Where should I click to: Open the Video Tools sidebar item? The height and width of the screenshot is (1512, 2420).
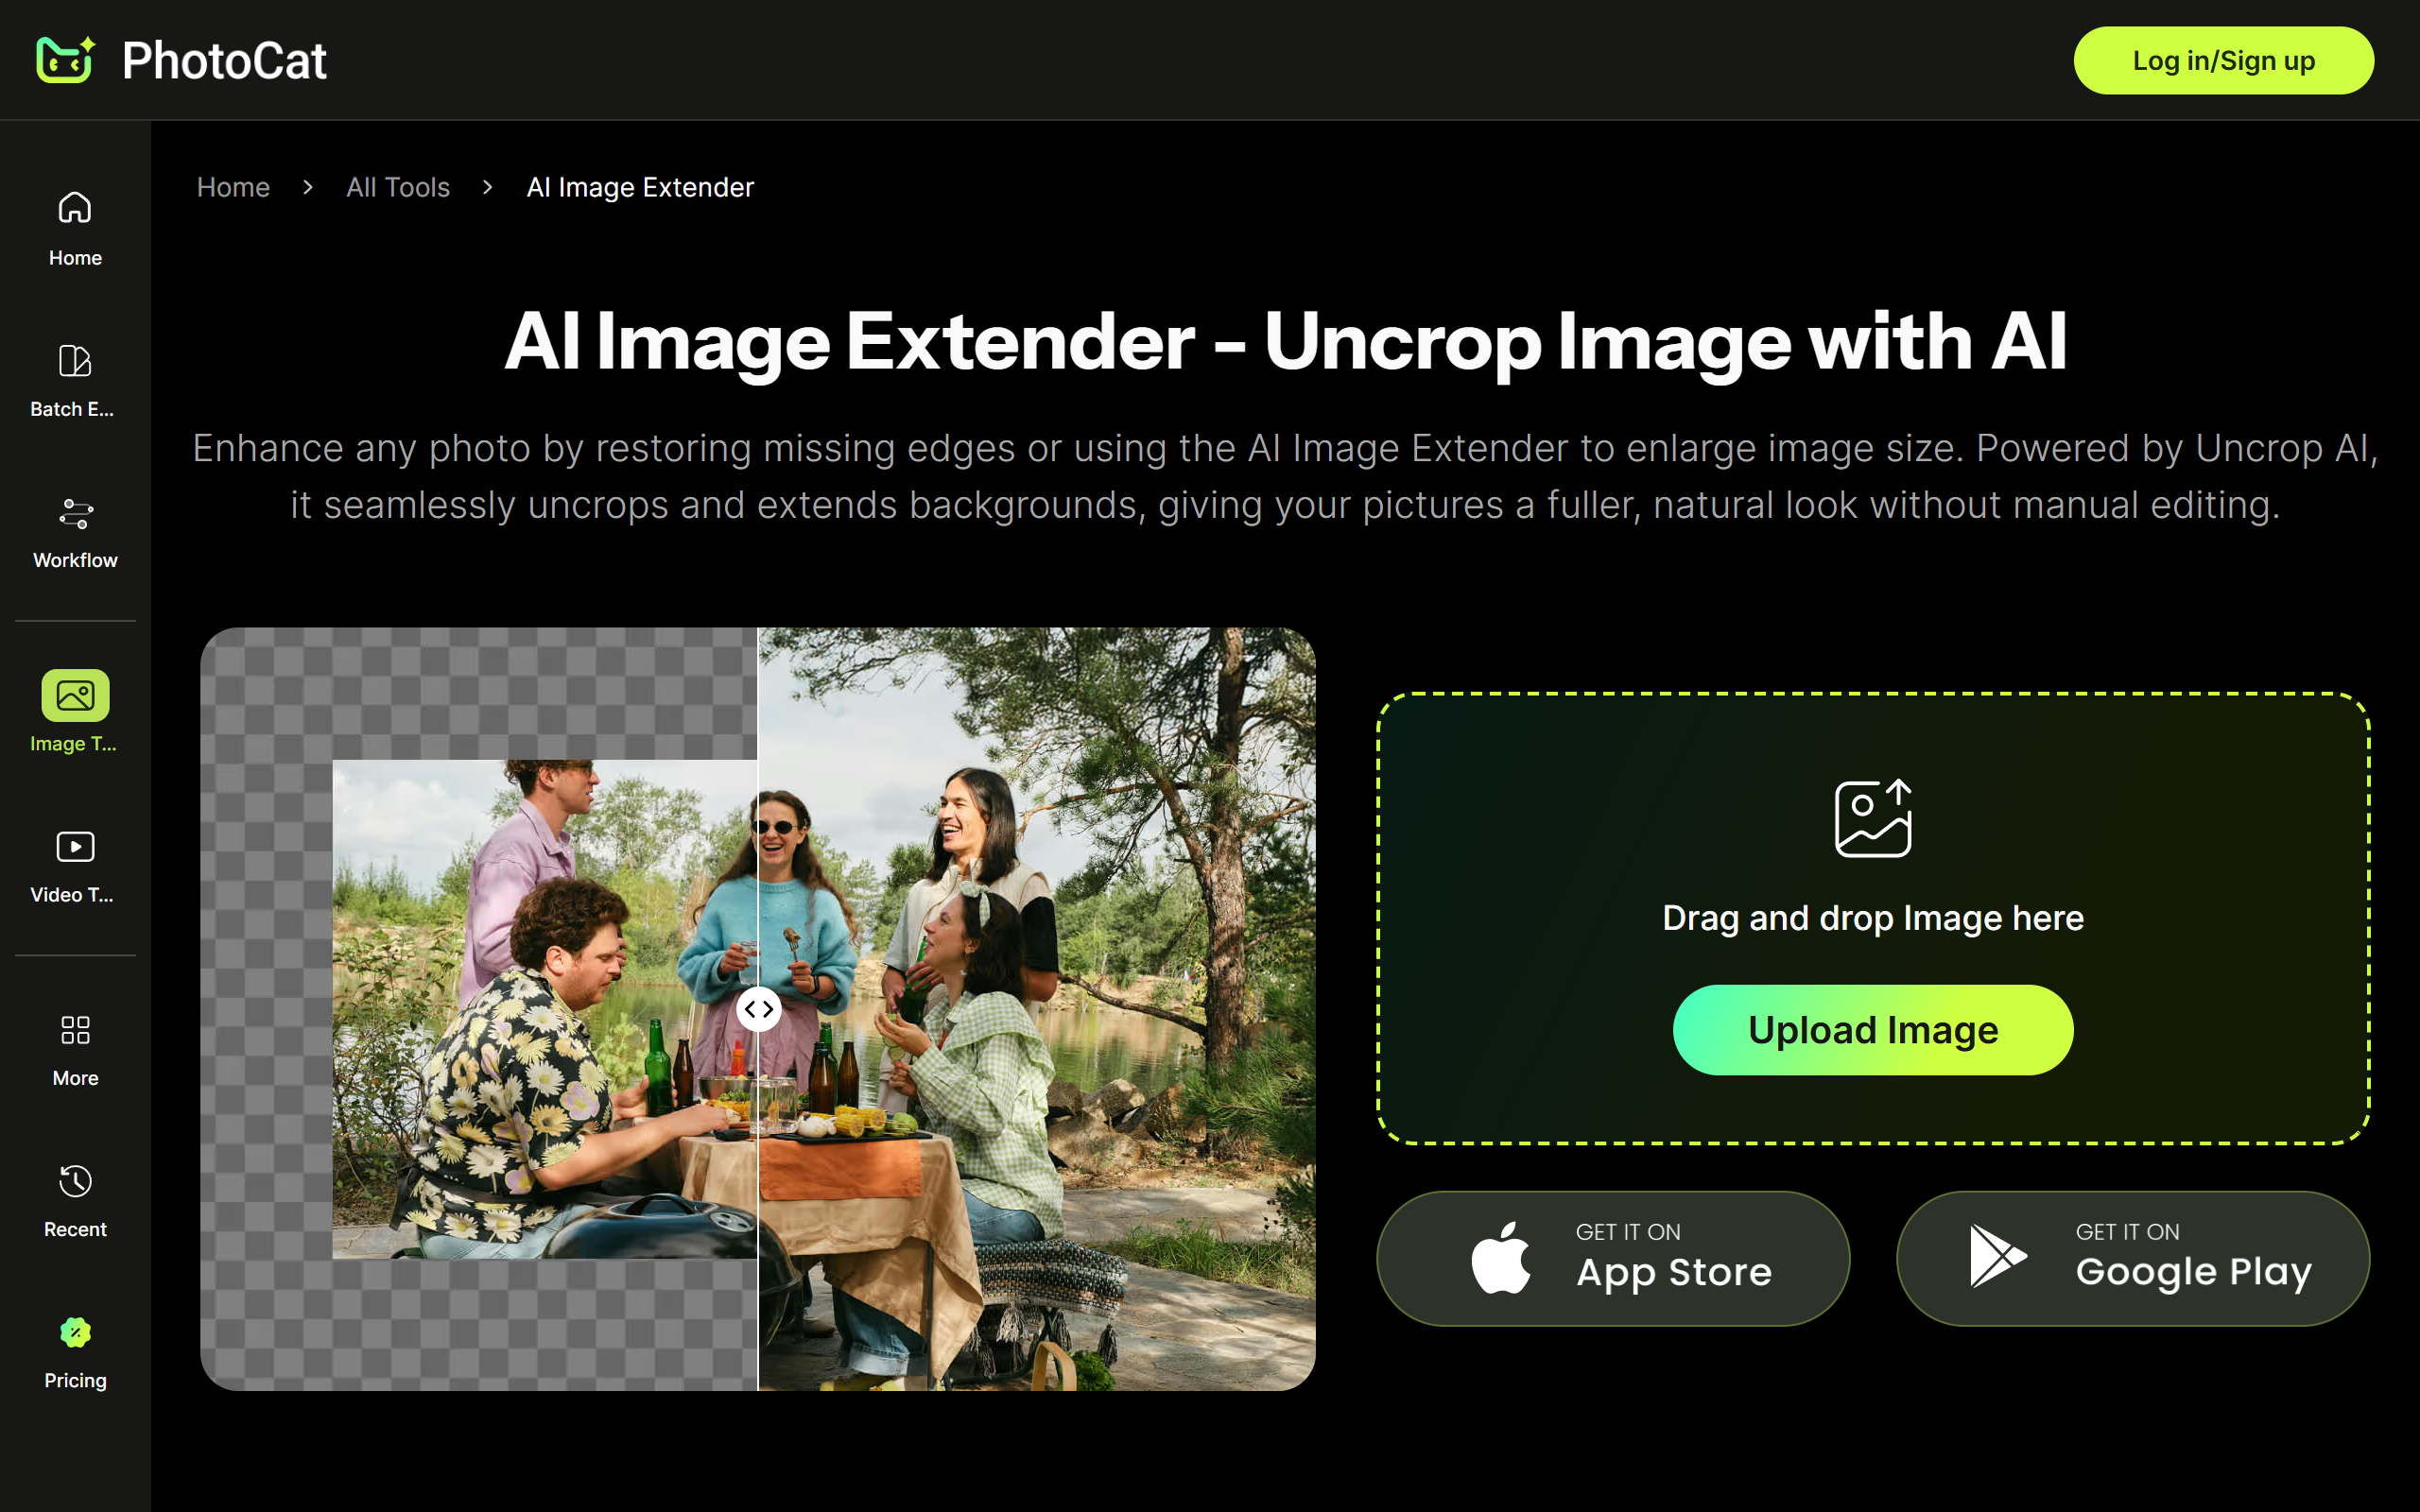tap(75, 866)
